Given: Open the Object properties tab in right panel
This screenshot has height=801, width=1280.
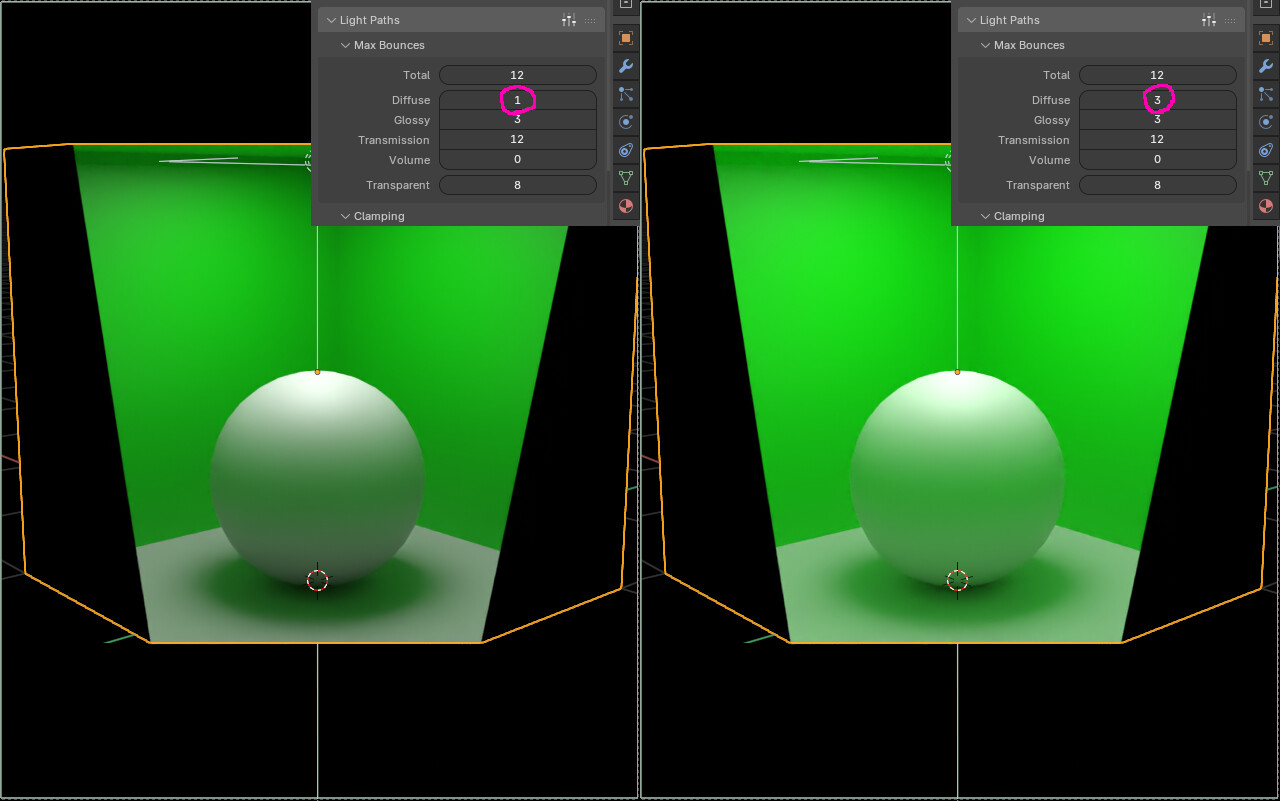Looking at the screenshot, I should tap(1266, 38).
